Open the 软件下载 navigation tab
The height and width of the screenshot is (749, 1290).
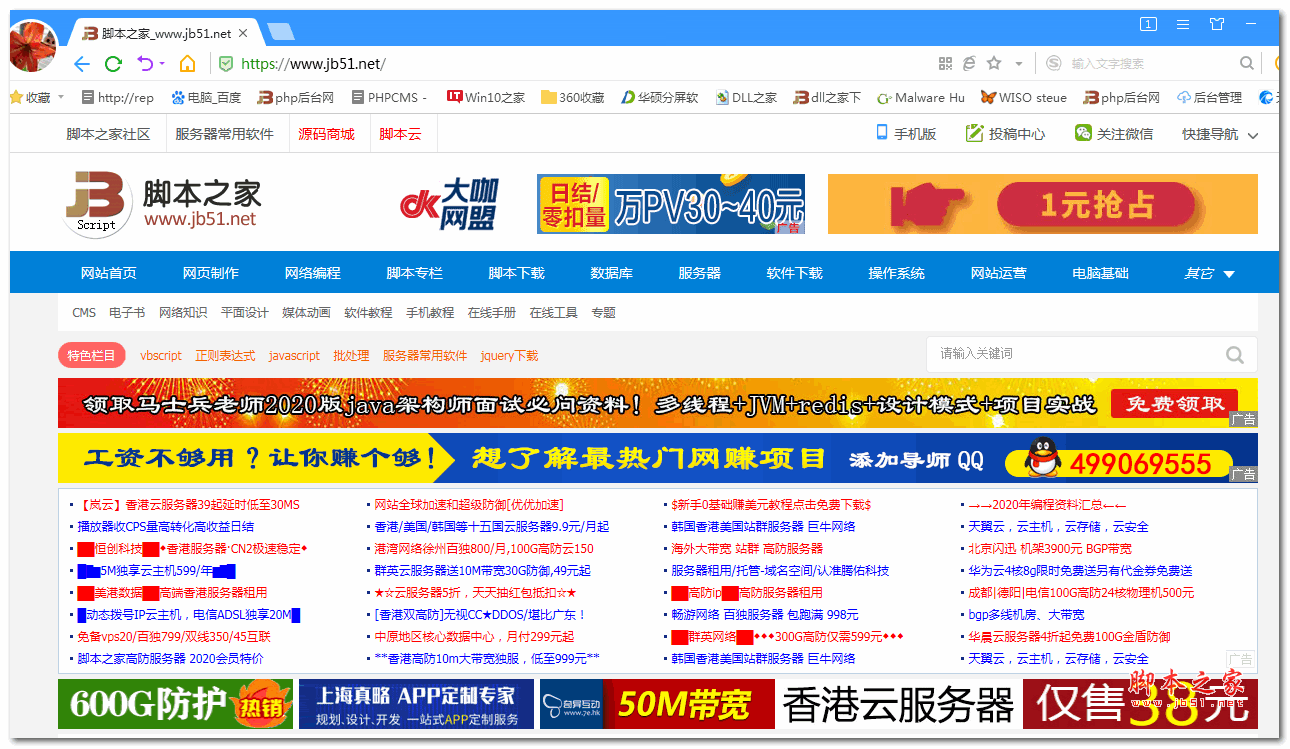[x=795, y=273]
